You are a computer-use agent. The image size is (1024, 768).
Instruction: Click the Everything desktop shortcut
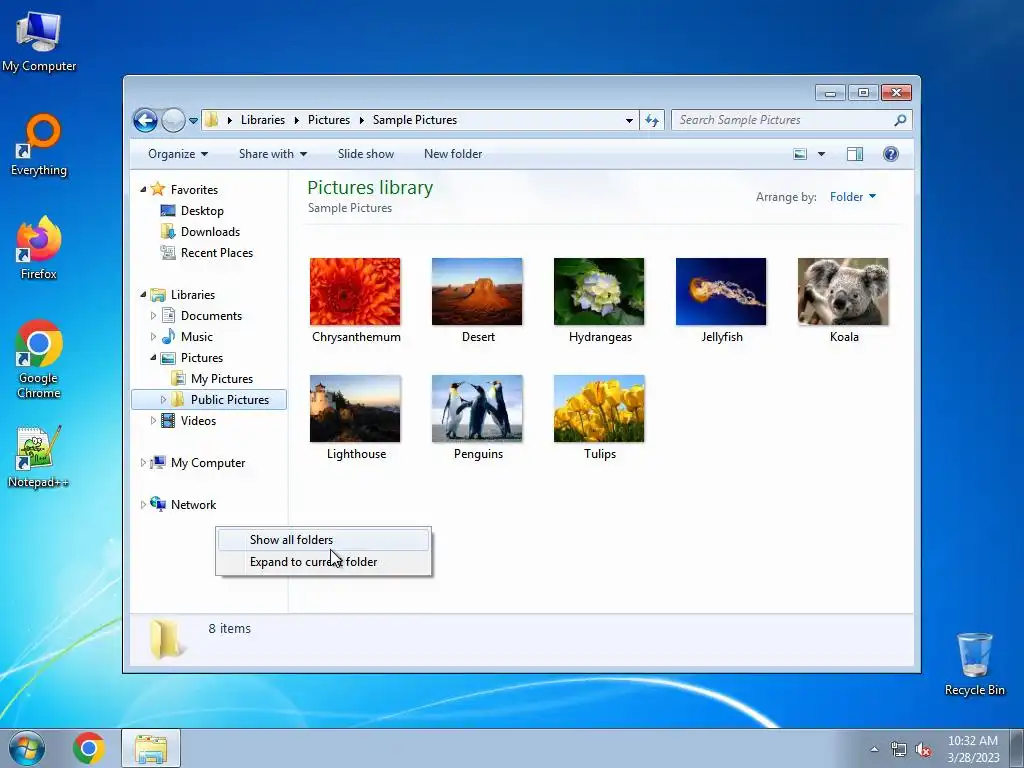(39, 145)
